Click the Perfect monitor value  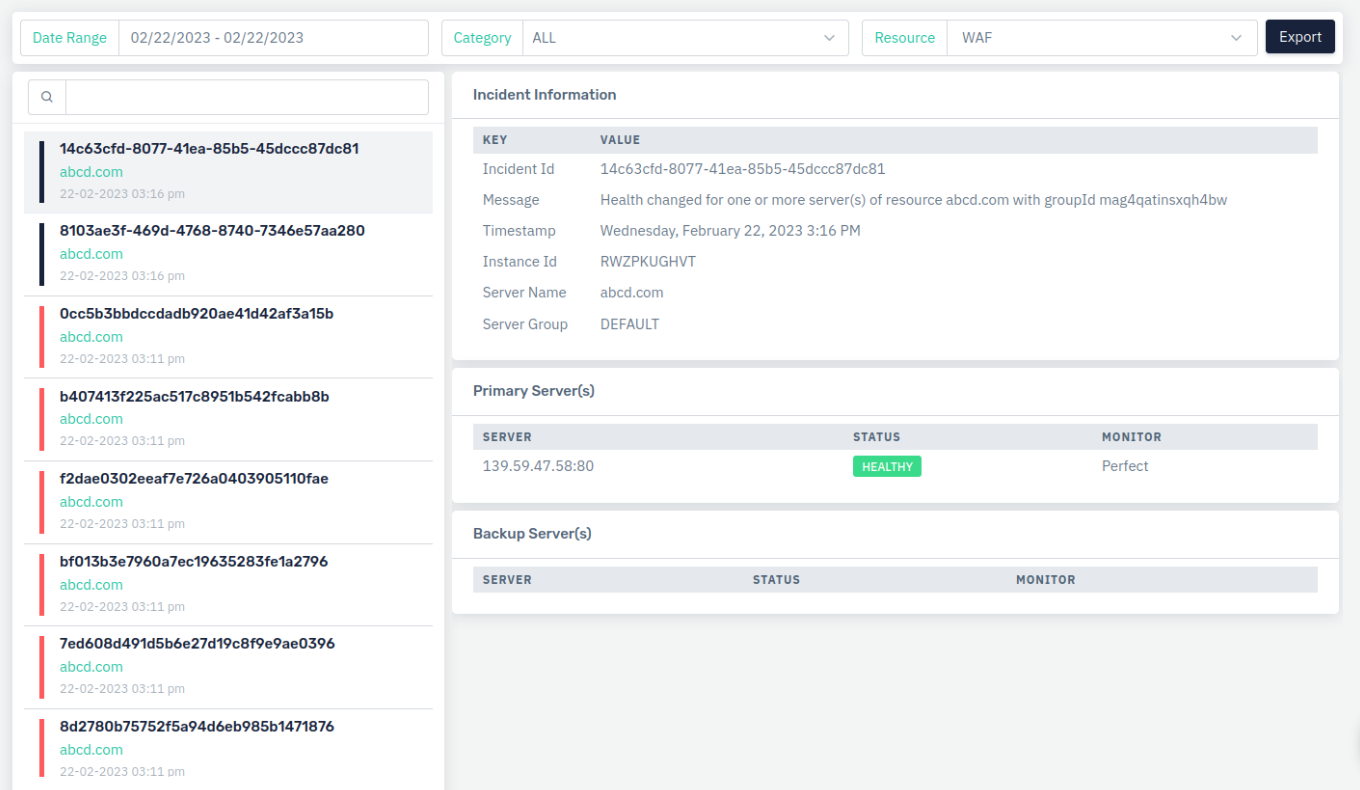point(1125,466)
